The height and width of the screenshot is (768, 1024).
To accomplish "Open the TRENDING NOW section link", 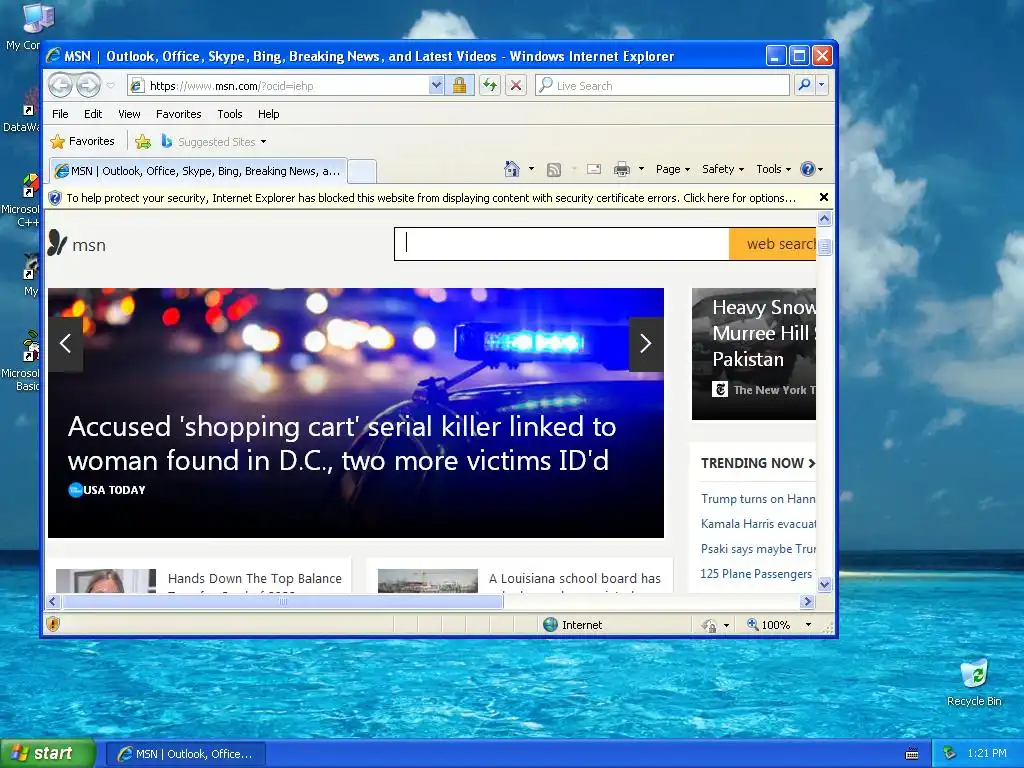I will coord(758,463).
